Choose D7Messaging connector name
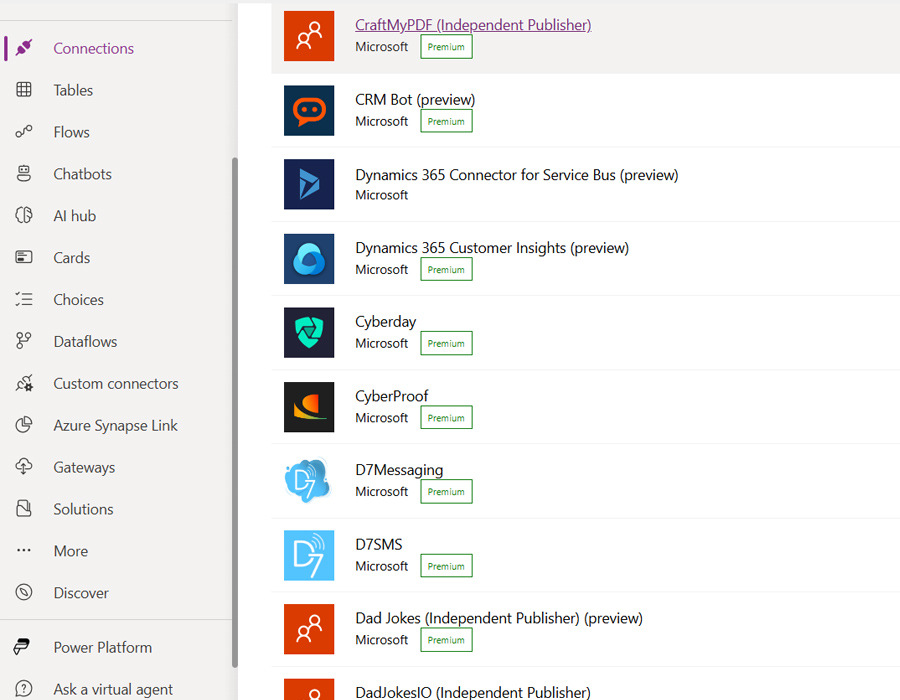This screenshot has width=900, height=700. click(x=399, y=470)
